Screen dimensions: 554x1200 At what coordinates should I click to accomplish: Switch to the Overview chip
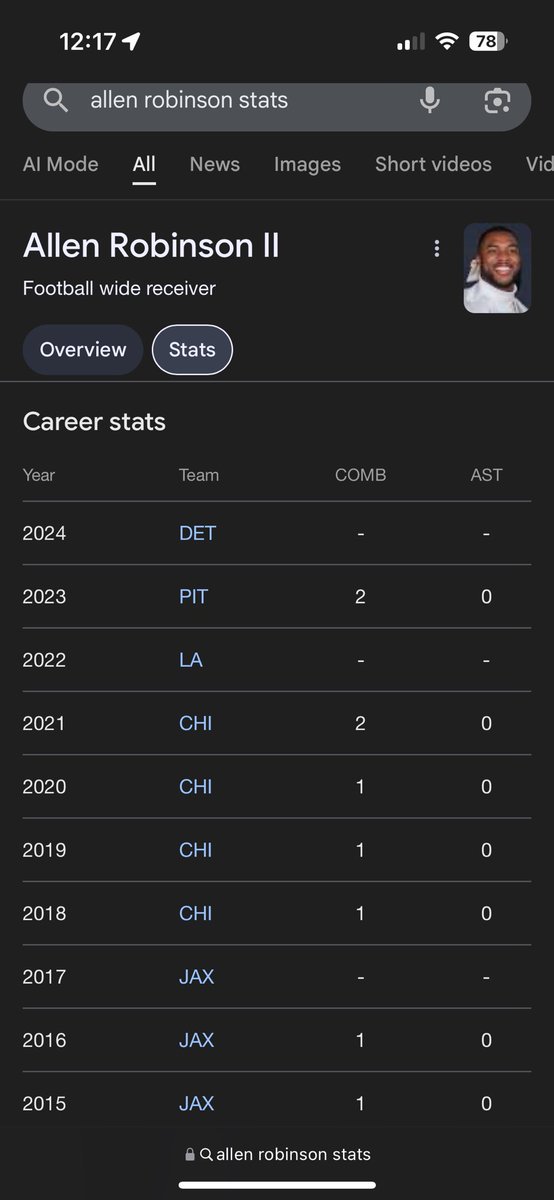coord(83,350)
